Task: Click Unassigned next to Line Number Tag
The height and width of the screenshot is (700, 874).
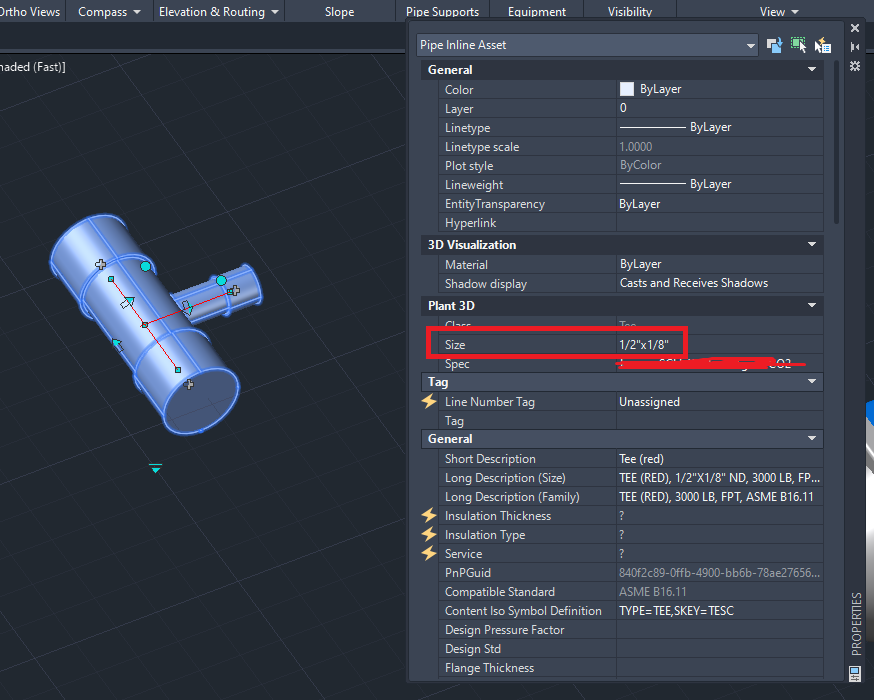Action: [x=651, y=401]
